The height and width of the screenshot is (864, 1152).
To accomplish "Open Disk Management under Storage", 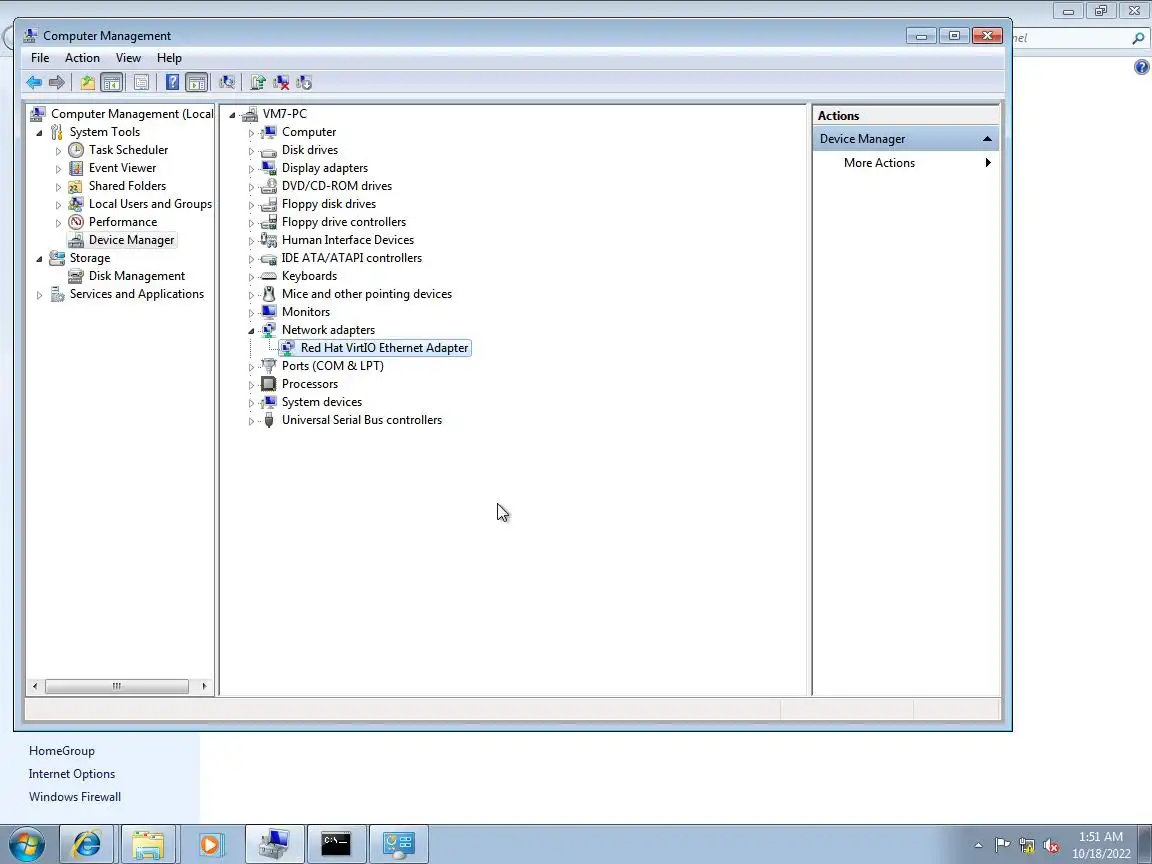I will click(137, 276).
